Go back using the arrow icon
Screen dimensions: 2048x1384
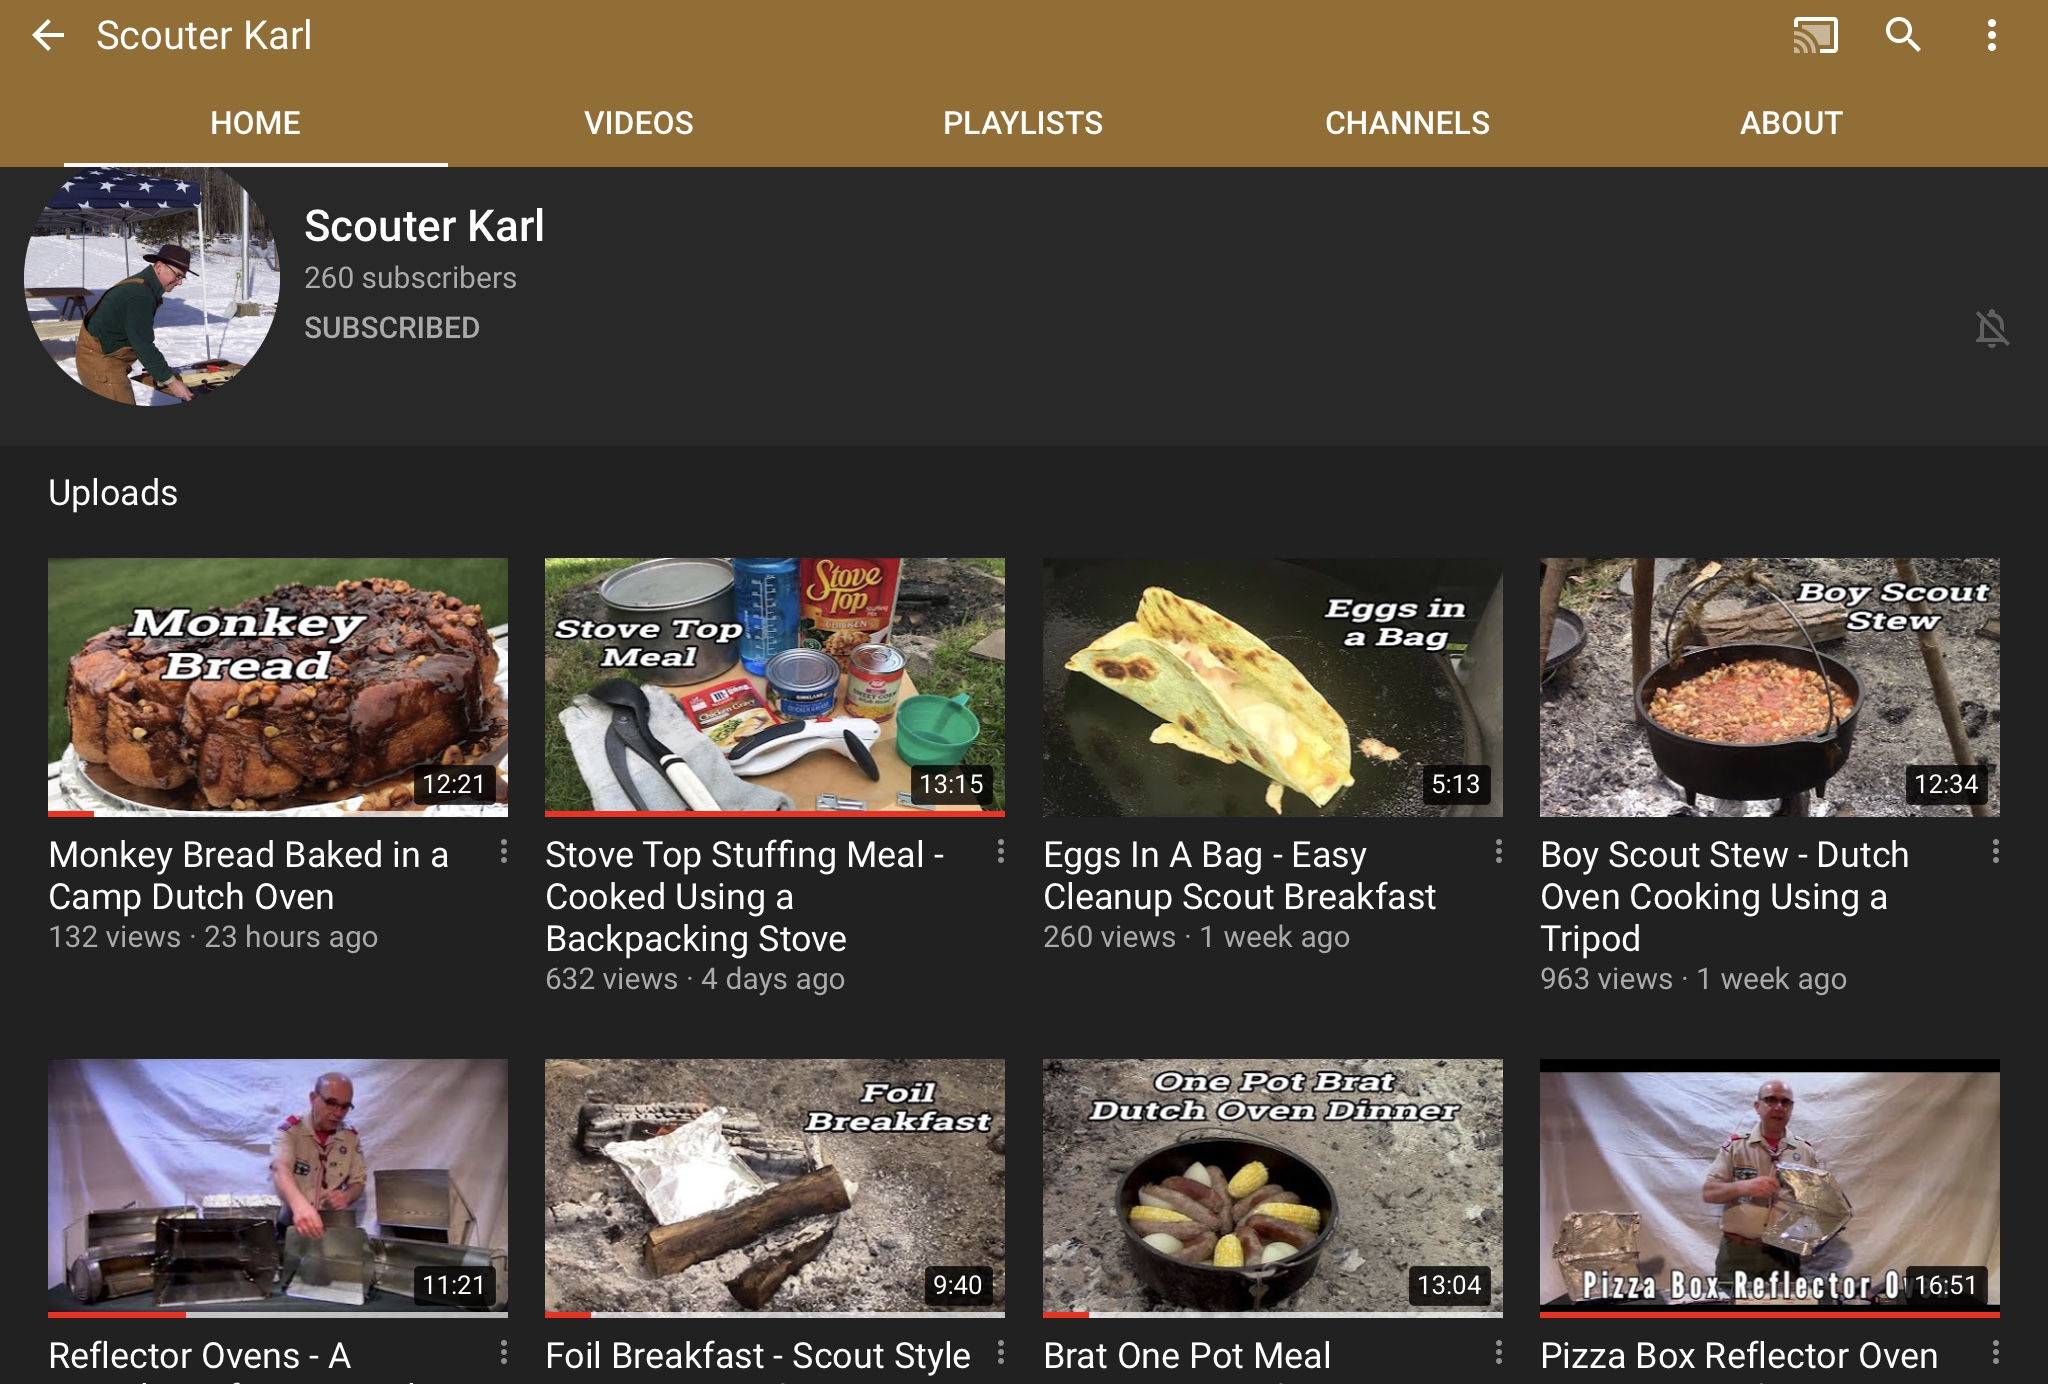[x=48, y=36]
